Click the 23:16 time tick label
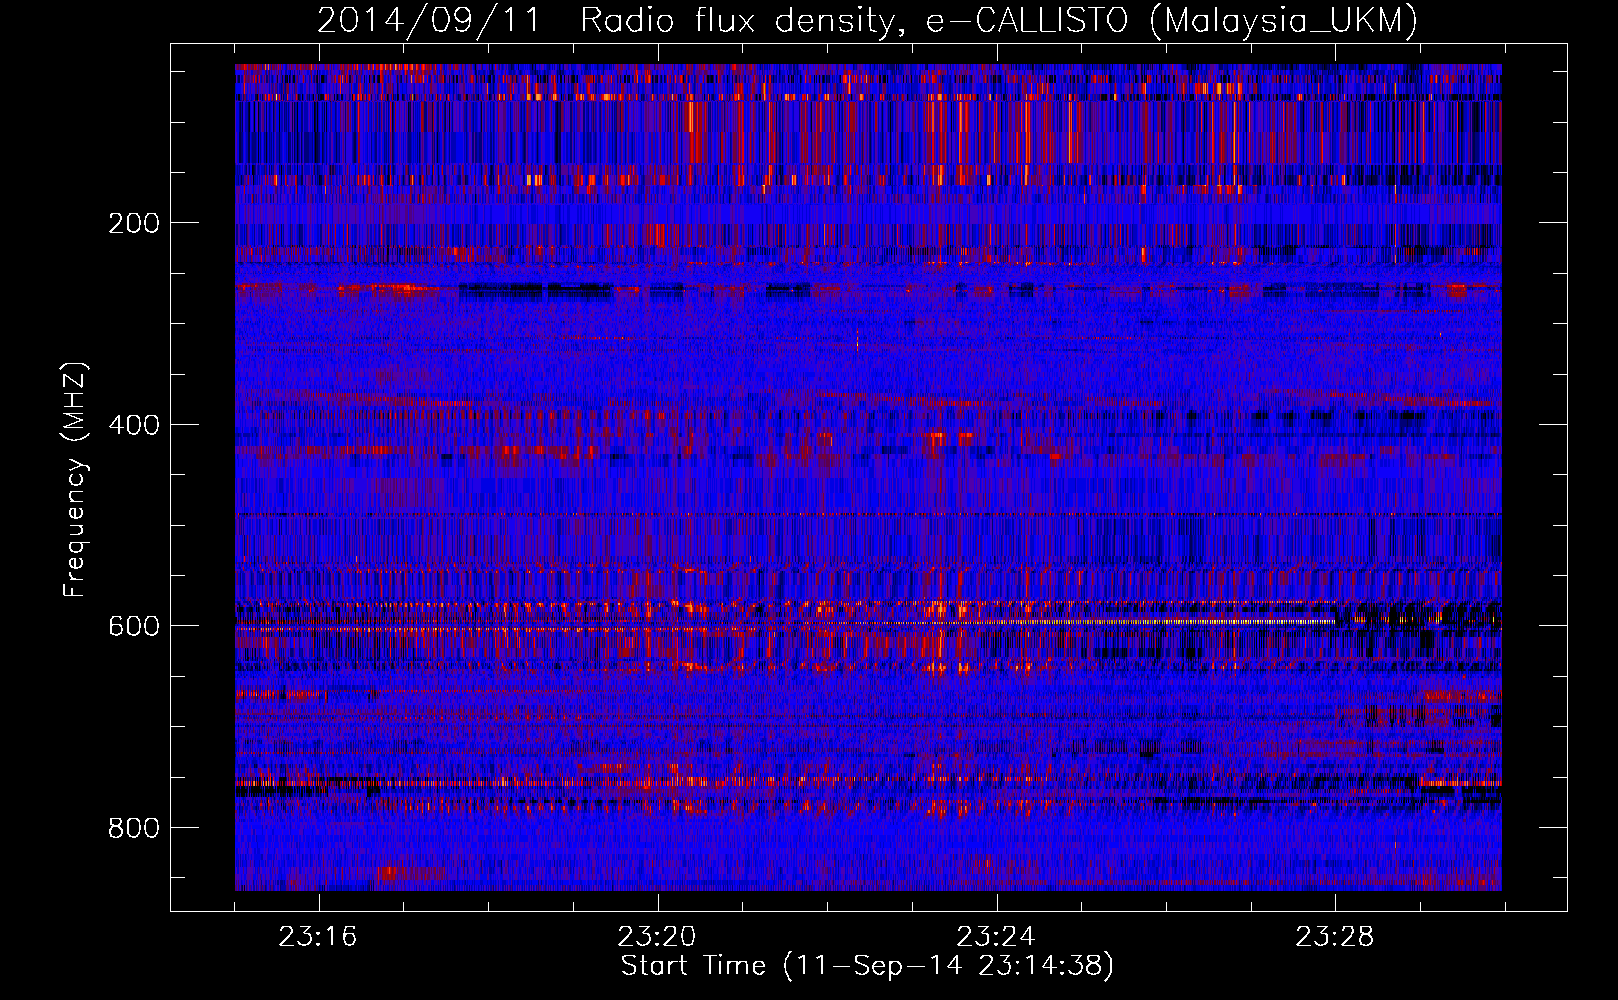 tap(318, 937)
